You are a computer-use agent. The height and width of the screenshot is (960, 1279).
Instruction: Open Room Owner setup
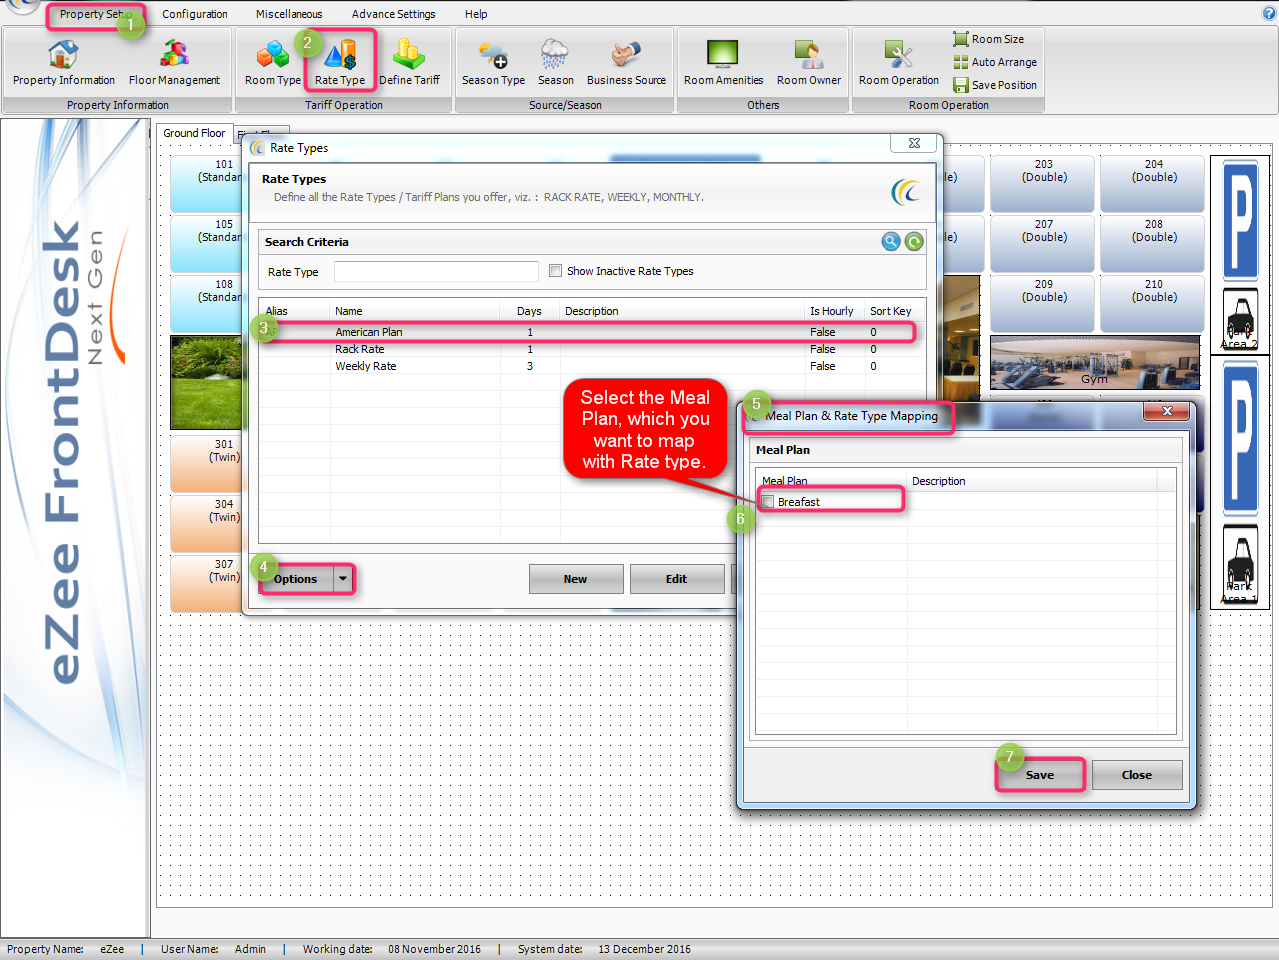tap(809, 63)
